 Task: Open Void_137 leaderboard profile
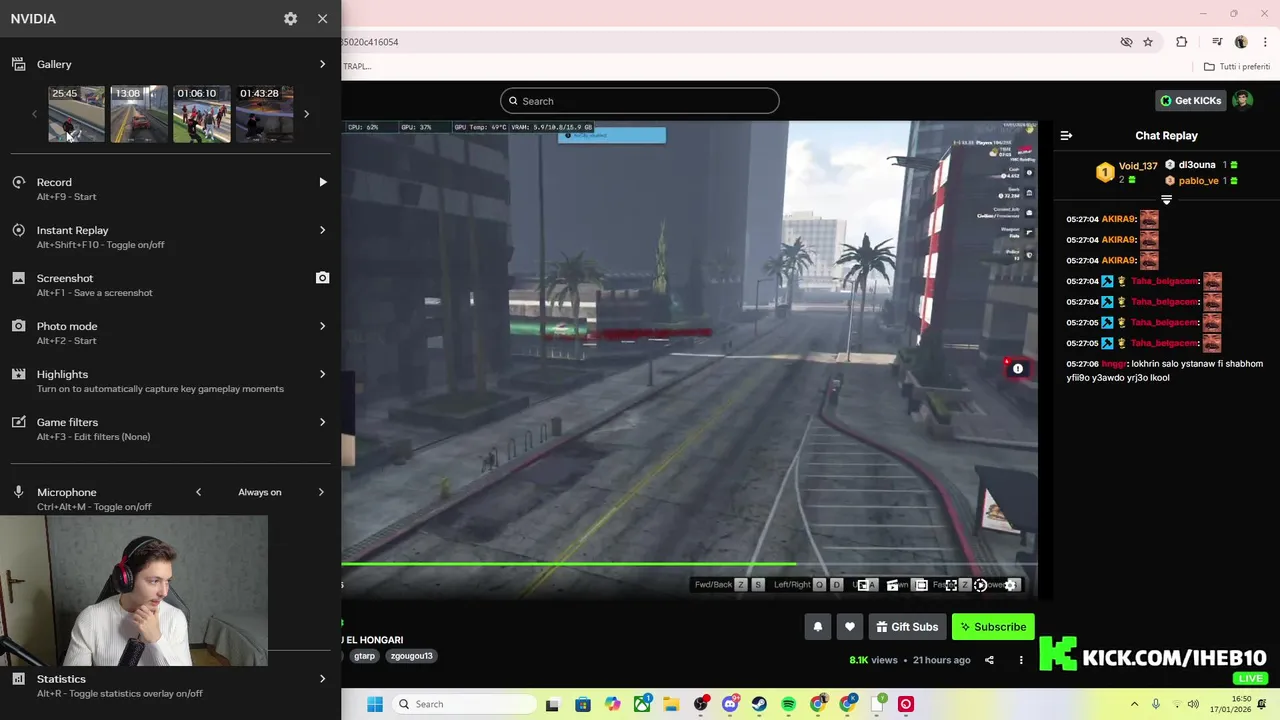[x=1138, y=166]
